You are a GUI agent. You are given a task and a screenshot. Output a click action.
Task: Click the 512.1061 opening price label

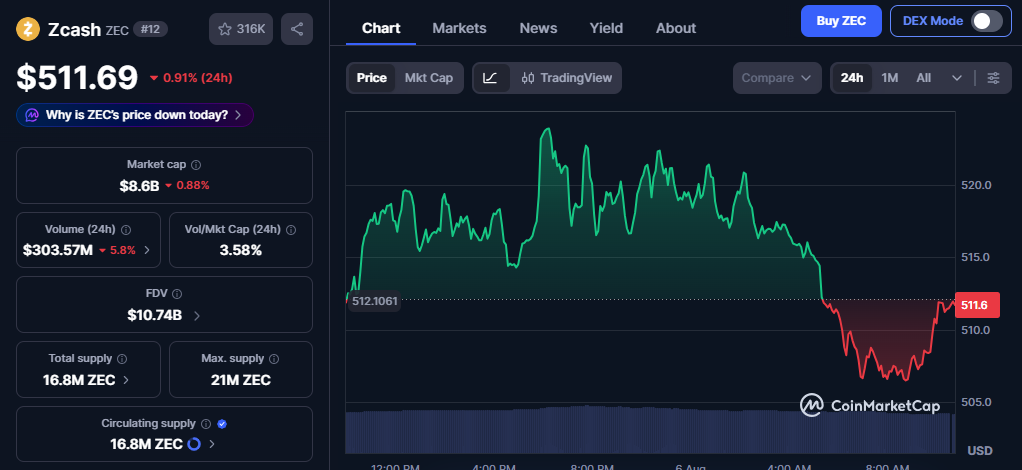point(374,302)
